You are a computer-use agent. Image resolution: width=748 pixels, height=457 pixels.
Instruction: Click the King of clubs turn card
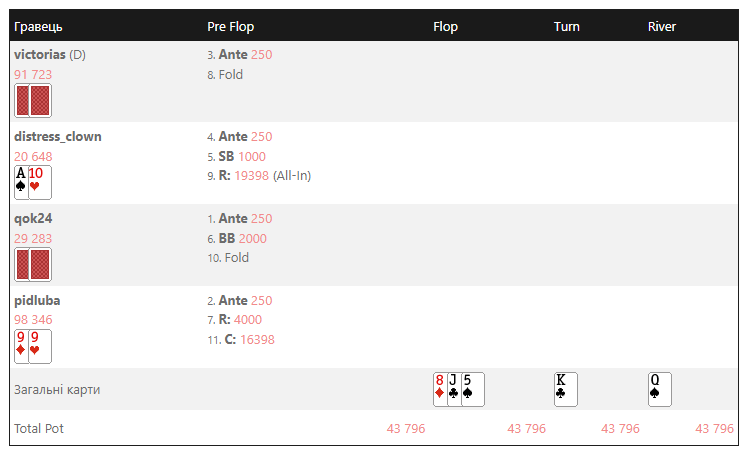click(x=566, y=389)
